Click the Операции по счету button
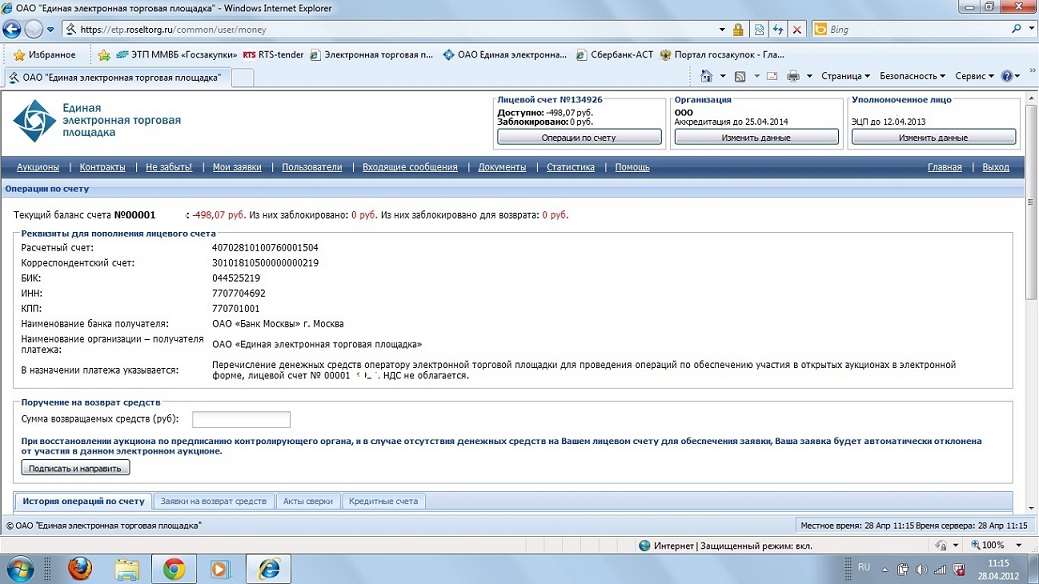Viewport: 1039px width, 584px height. point(578,137)
